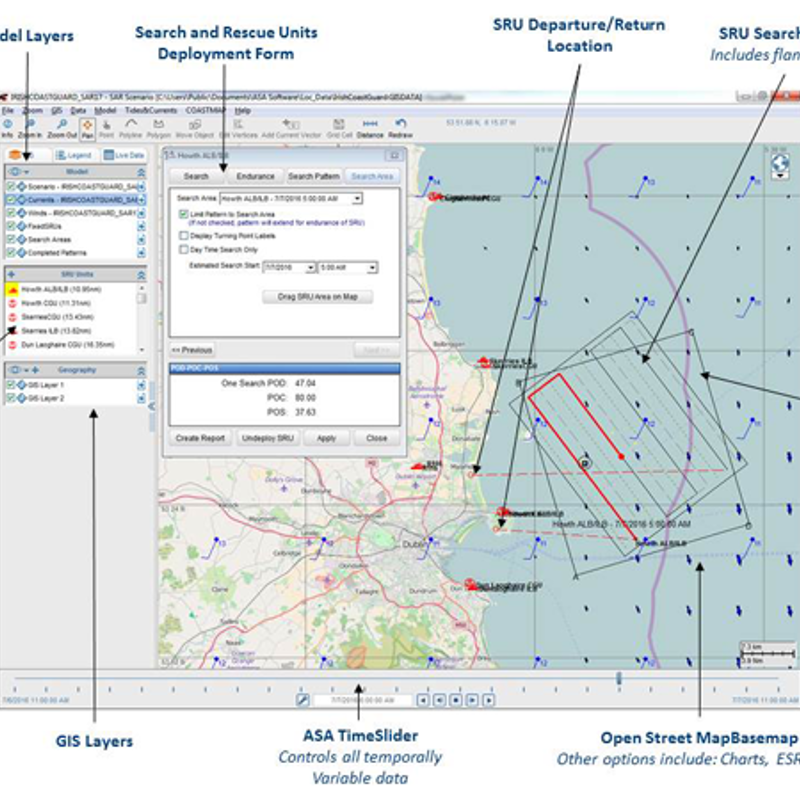This screenshot has width=800, height=800.
Task: Collapse the SRU Units panel
Action: (141, 273)
